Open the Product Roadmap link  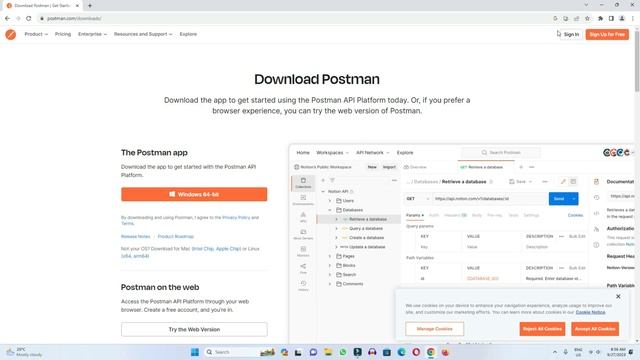(x=176, y=237)
